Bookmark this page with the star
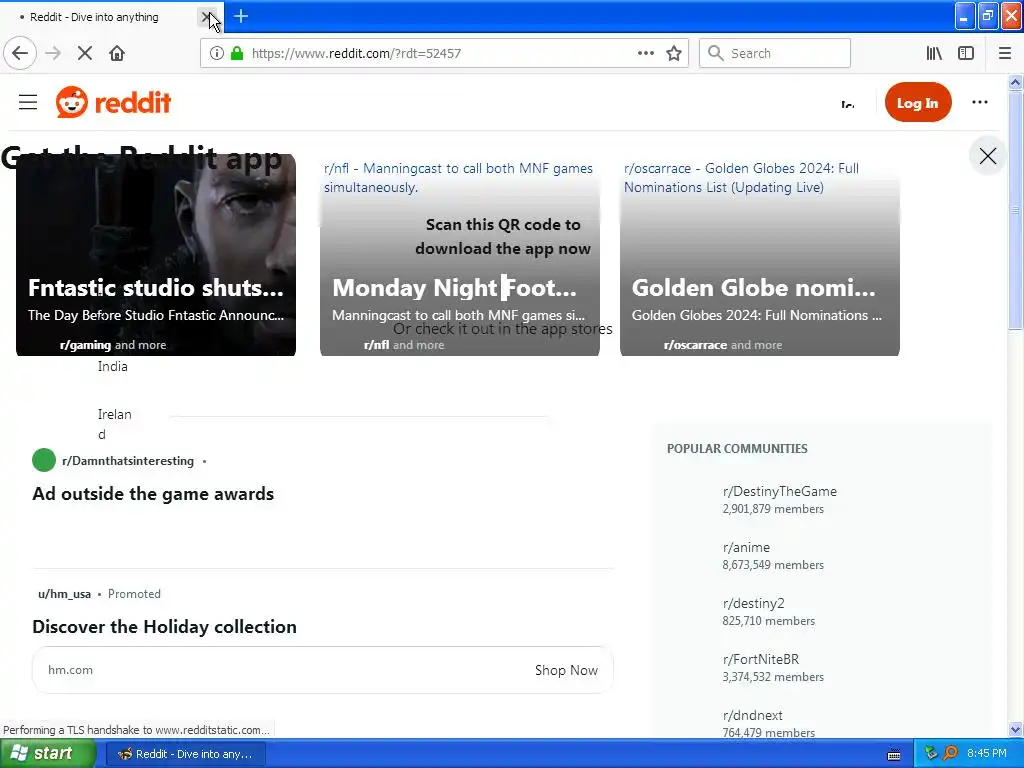The width and height of the screenshot is (1024, 768). [674, 54]
